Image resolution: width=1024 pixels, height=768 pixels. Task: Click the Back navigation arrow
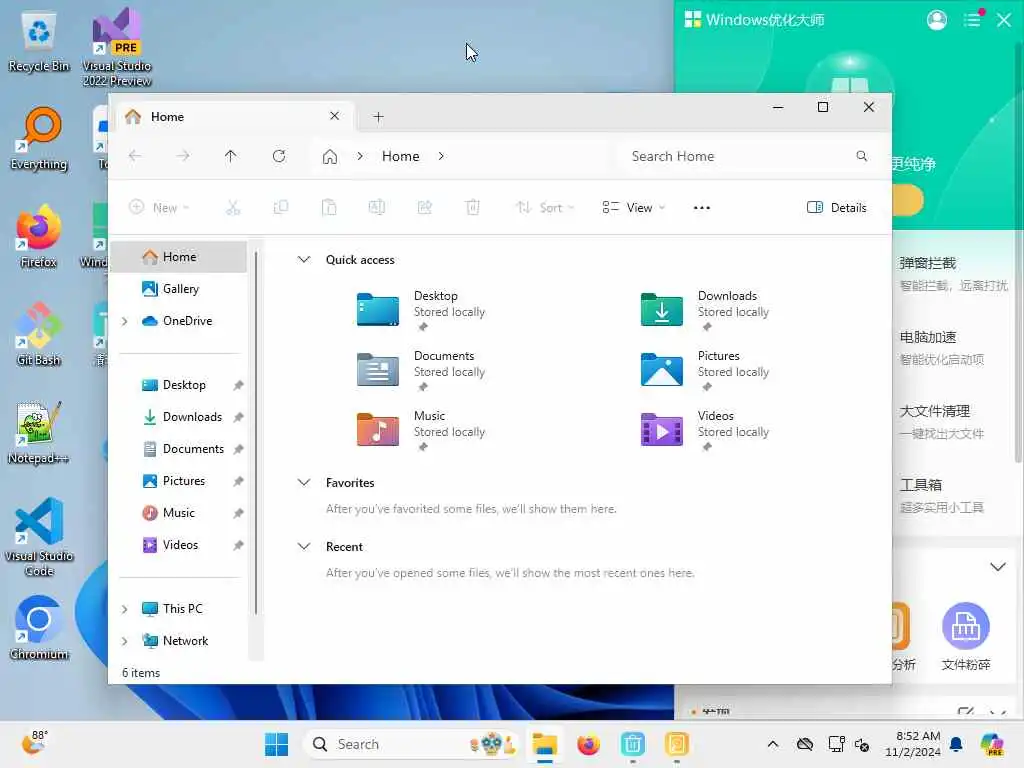click(x=135, y=156)
